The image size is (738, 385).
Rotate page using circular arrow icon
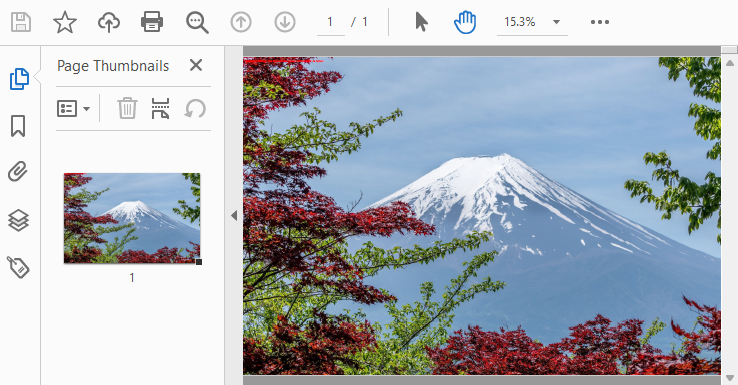(195, 109)
